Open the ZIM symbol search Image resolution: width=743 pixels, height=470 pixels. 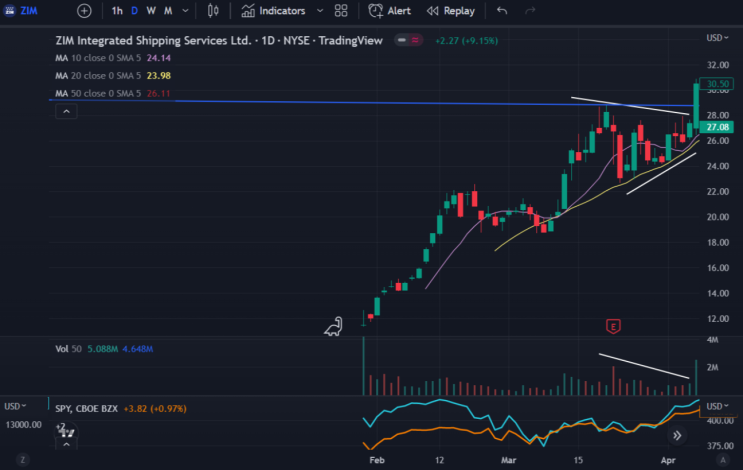(x=21, y=10)
